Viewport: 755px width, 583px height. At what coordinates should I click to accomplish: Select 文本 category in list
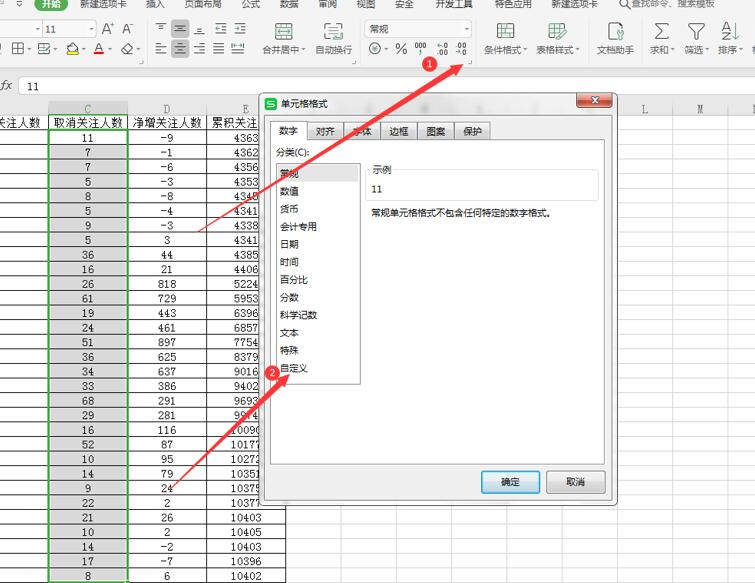click(x=318, y=333)
